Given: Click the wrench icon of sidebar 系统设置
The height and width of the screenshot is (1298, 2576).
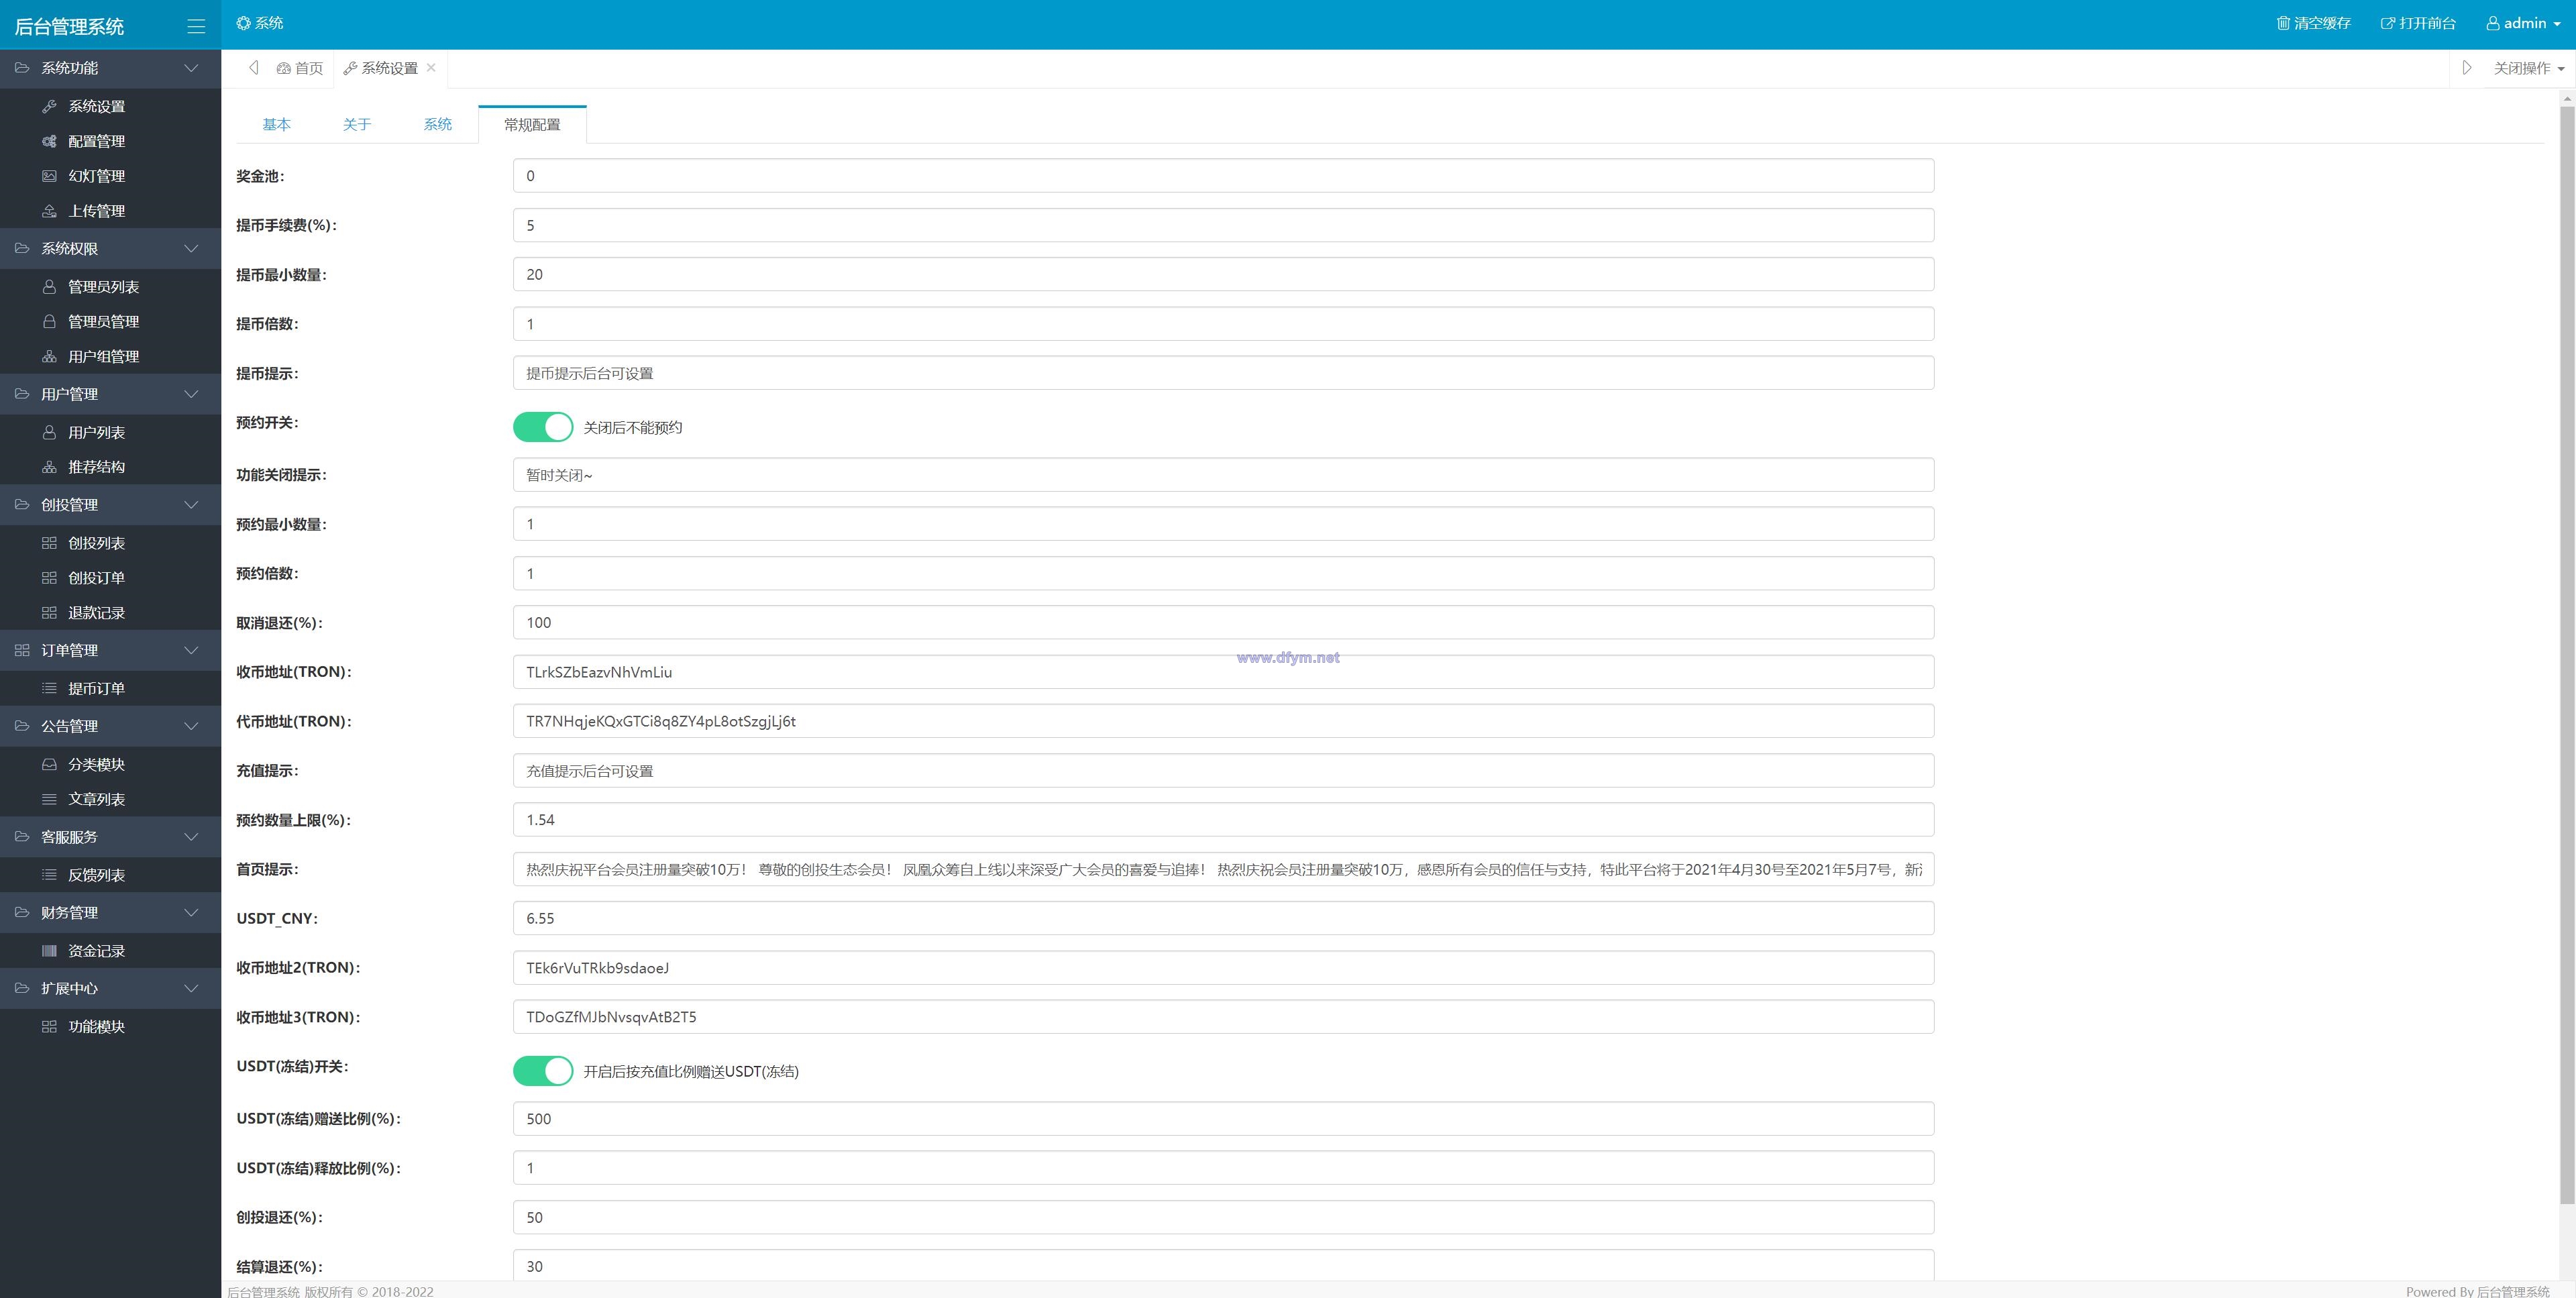Looking at the screenshot, I should (x=49, y=106).
